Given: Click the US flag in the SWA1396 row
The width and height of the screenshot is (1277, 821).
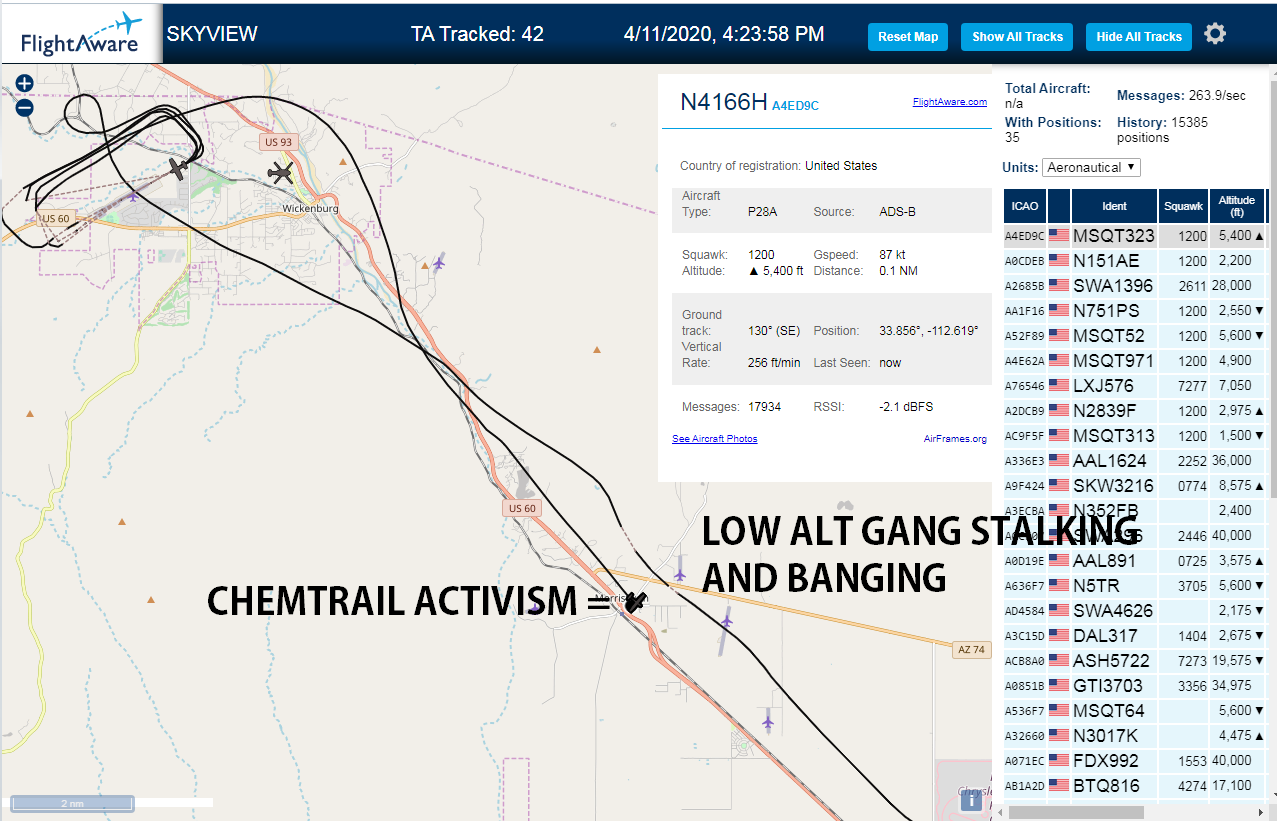Looking at the screenshot, I should (1059, 286).
